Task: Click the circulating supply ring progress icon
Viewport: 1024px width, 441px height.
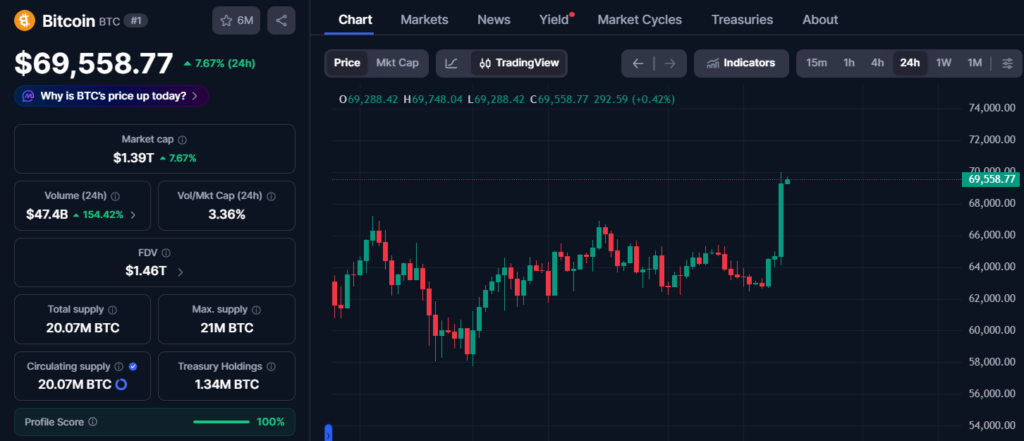Action: click(121, 384)
